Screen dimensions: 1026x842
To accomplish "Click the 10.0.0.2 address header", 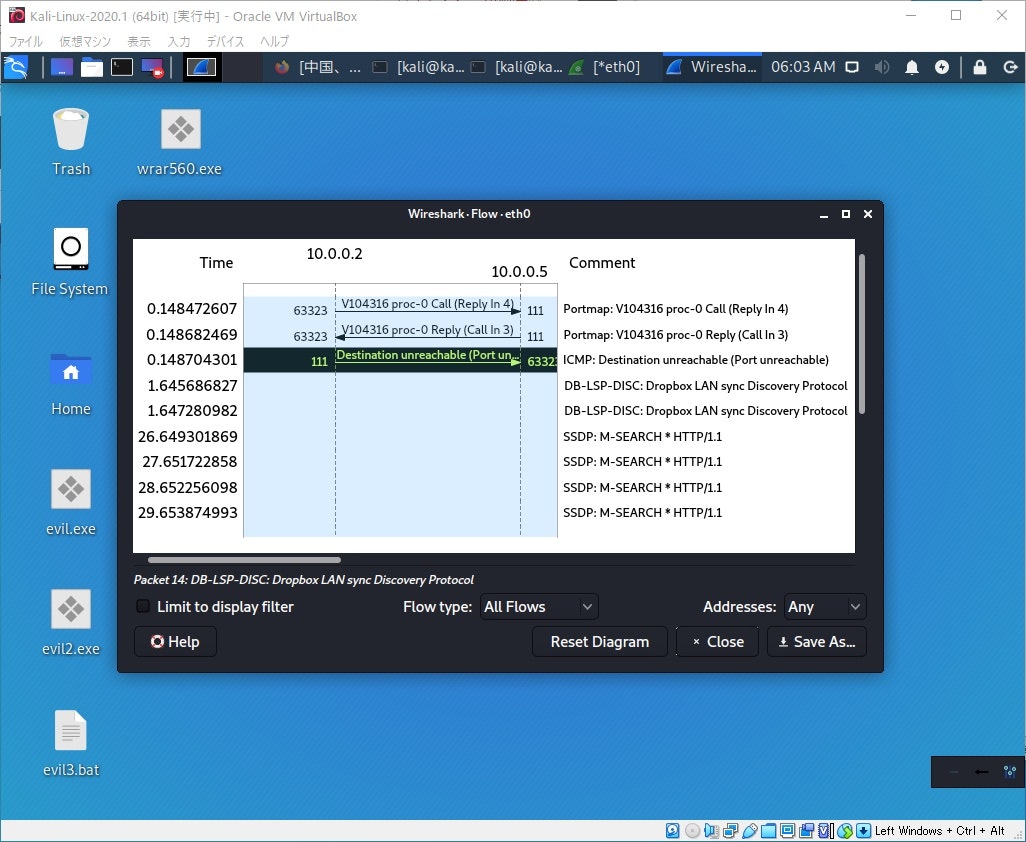I will [334, 254].
